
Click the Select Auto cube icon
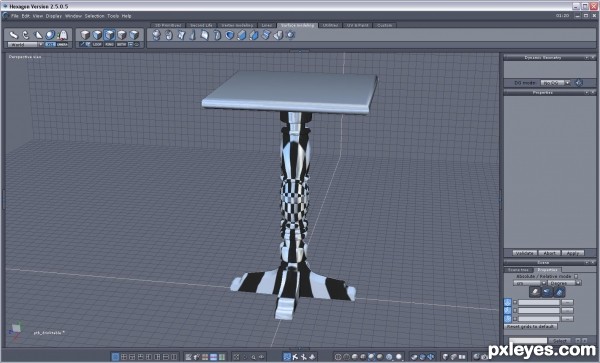point(134,35)
